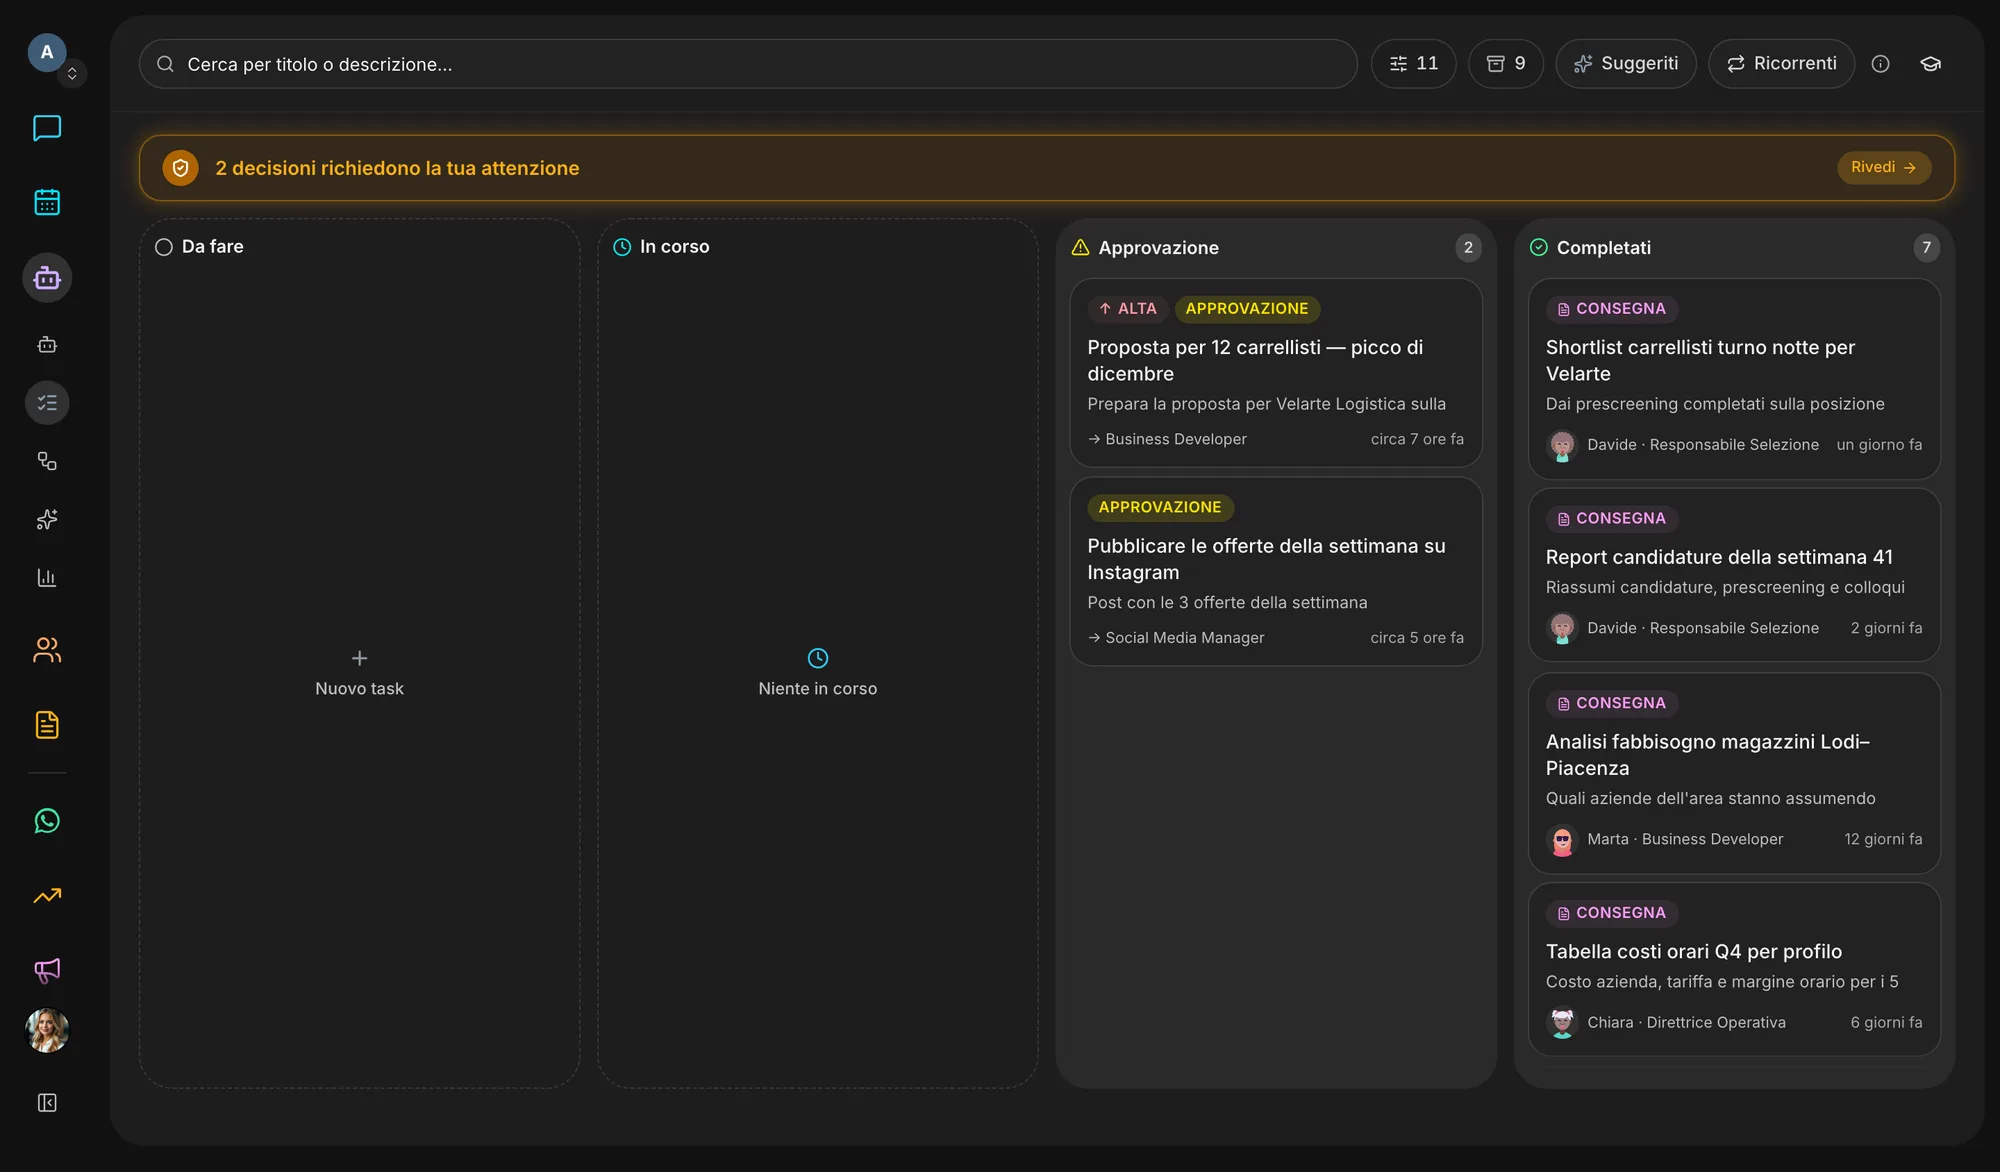Open Pubblicare le offerte su Instagram card
Screen dimensions: 2000x1172
[1275, 571]
